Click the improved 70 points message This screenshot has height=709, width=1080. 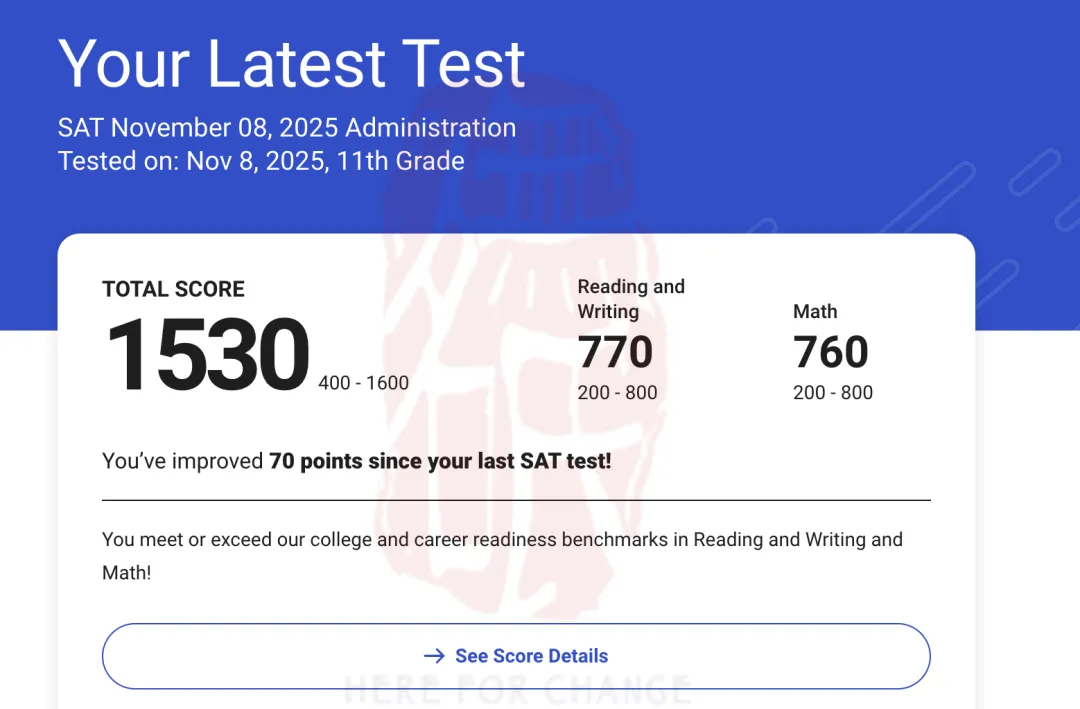click(x=356, y=461)
